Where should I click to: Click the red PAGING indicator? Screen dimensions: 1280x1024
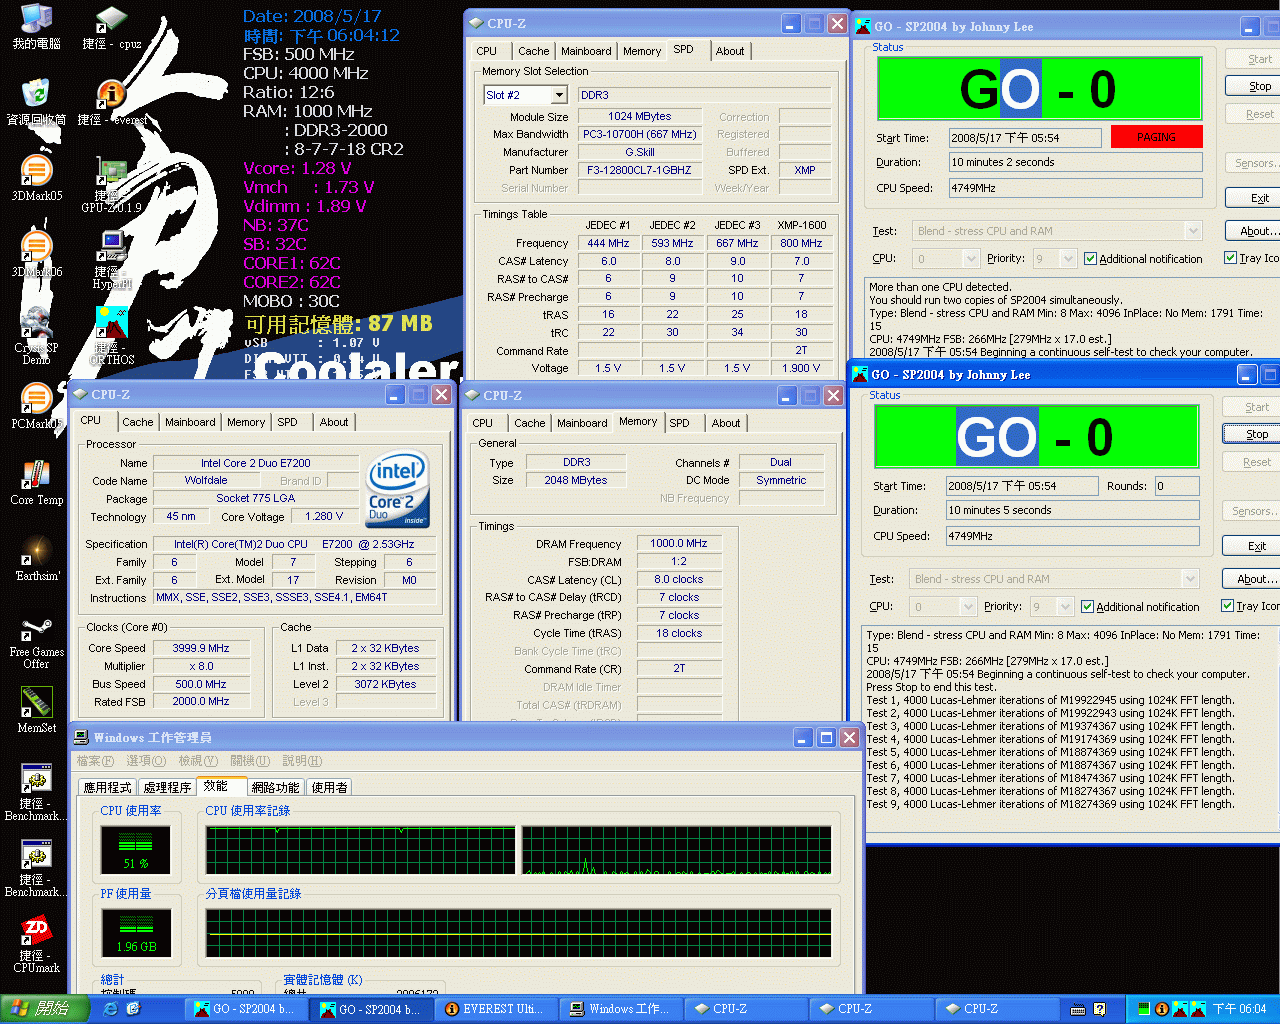(x=1156, y=137)
